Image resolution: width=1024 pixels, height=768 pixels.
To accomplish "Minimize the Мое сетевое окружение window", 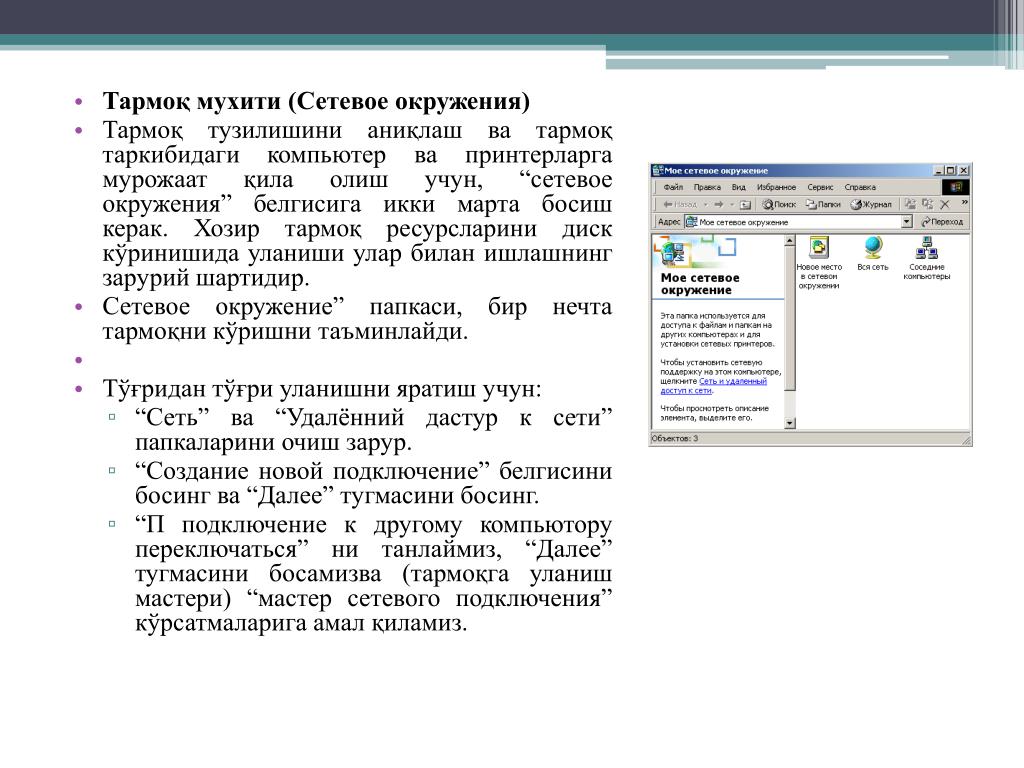I will pos(938,170).
